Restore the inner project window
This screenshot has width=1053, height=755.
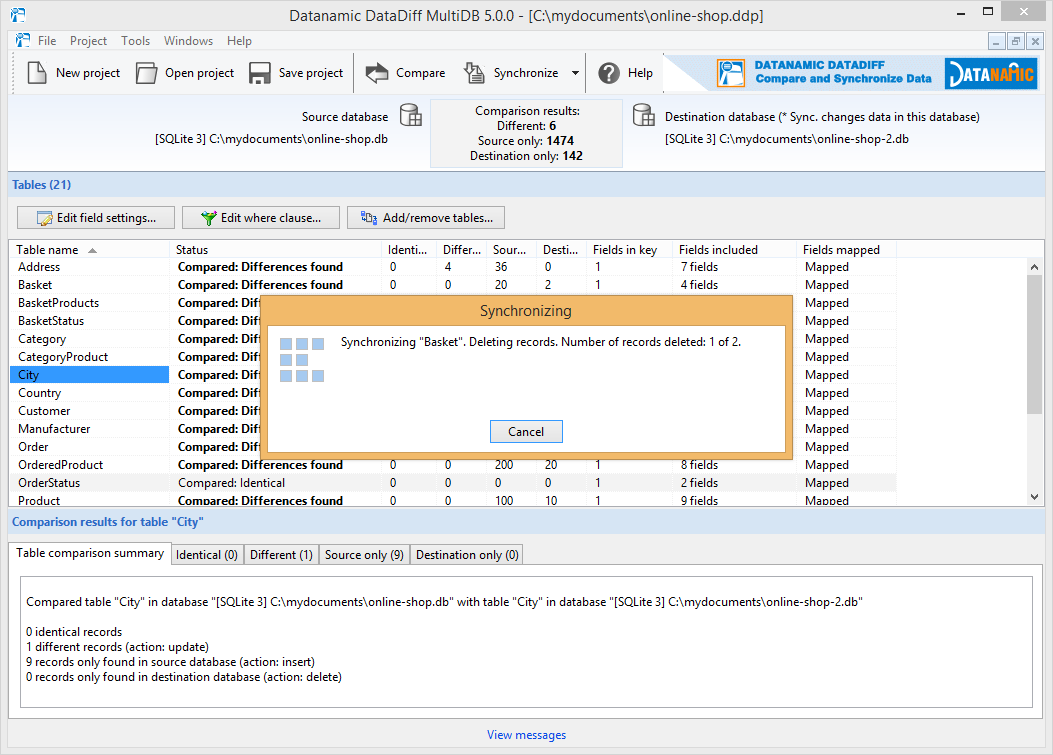(x=1015, y=42)
